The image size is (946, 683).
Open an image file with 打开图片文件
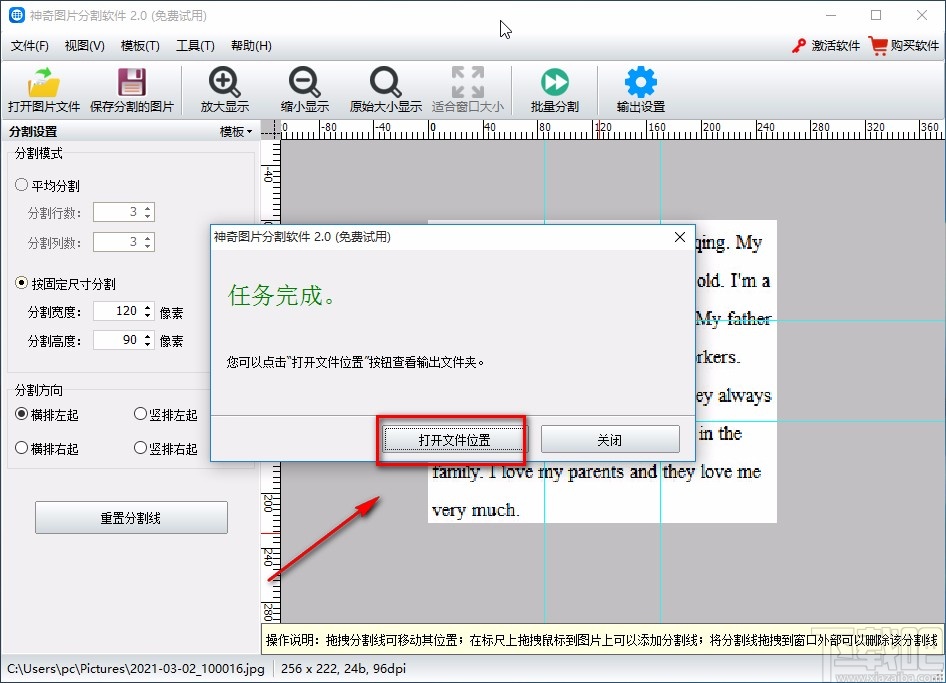tap(43, 88)
